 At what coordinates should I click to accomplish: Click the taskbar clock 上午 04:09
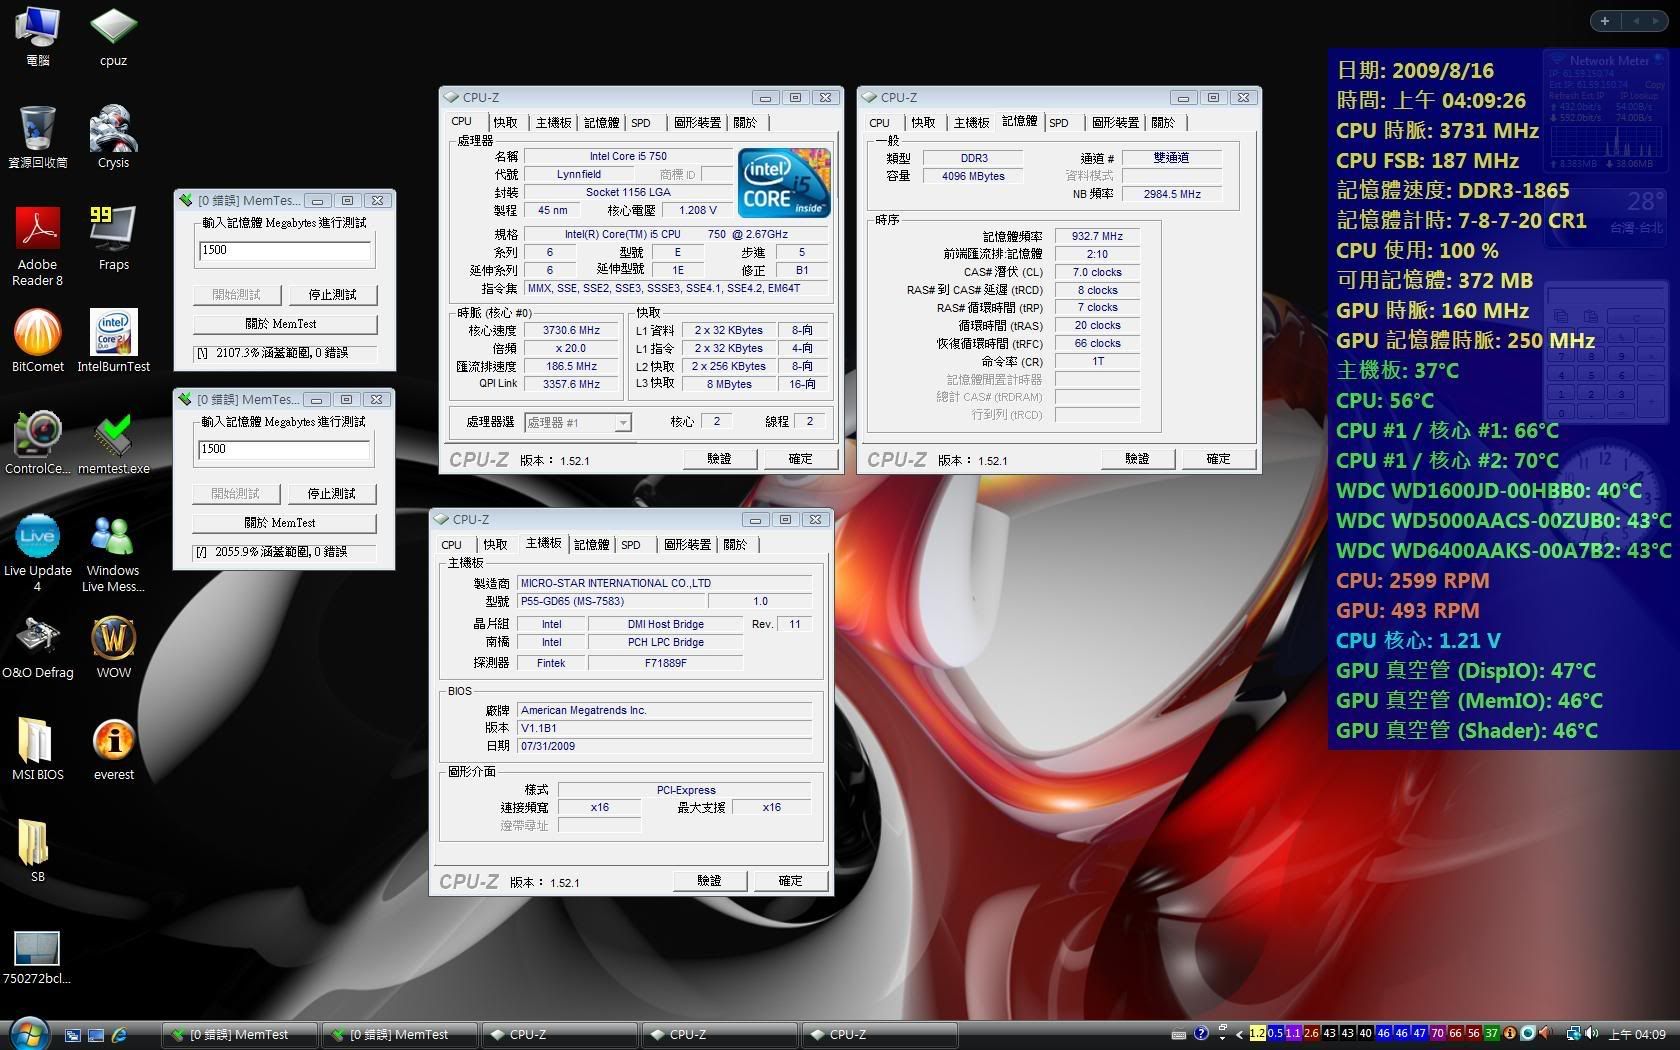click(x=1637, y=1035)
